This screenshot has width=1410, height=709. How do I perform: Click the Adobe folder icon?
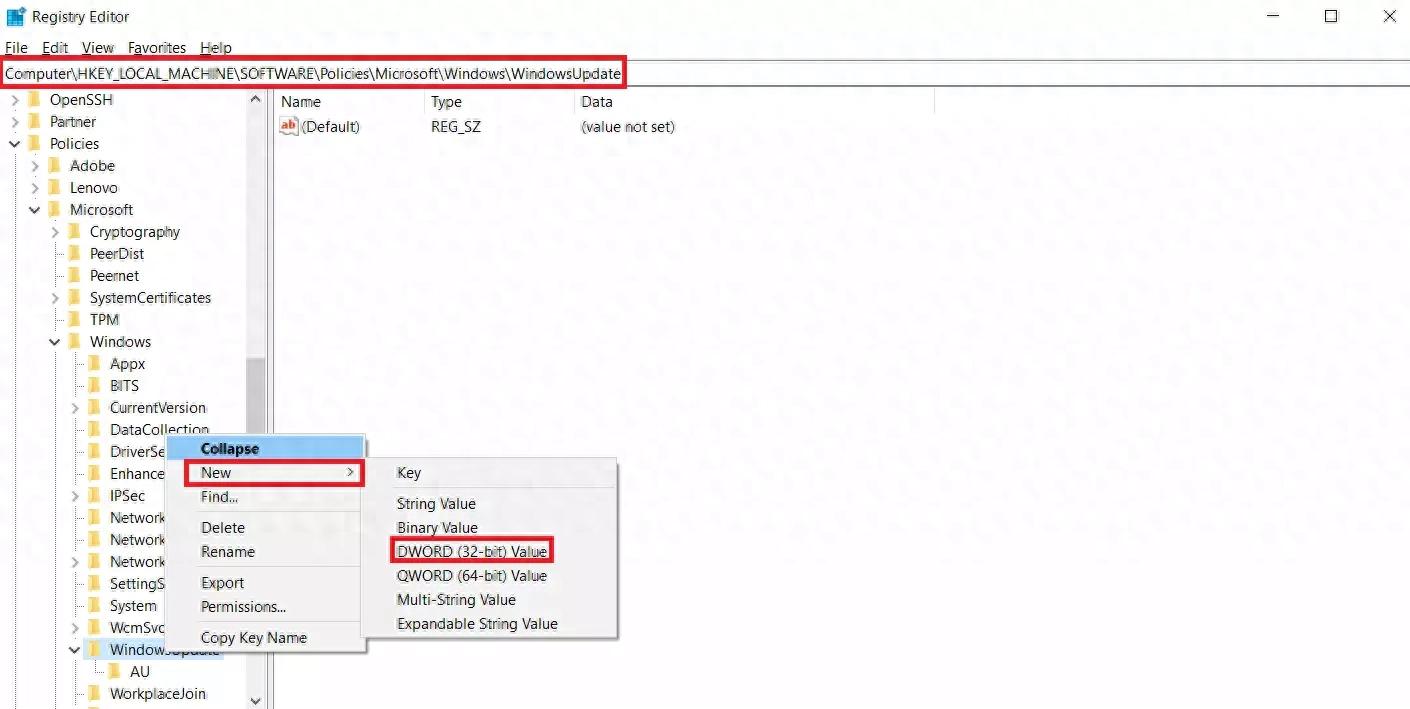[55, 165]
